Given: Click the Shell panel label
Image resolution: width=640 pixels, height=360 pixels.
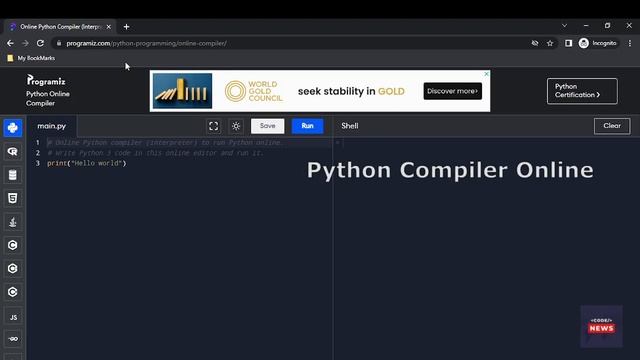Looking at the screenshot, I should 350,126.
